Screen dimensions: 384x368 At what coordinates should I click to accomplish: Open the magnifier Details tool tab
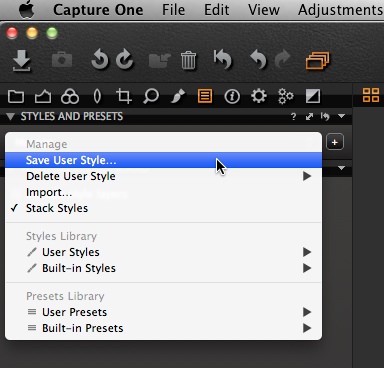[151, 97]
